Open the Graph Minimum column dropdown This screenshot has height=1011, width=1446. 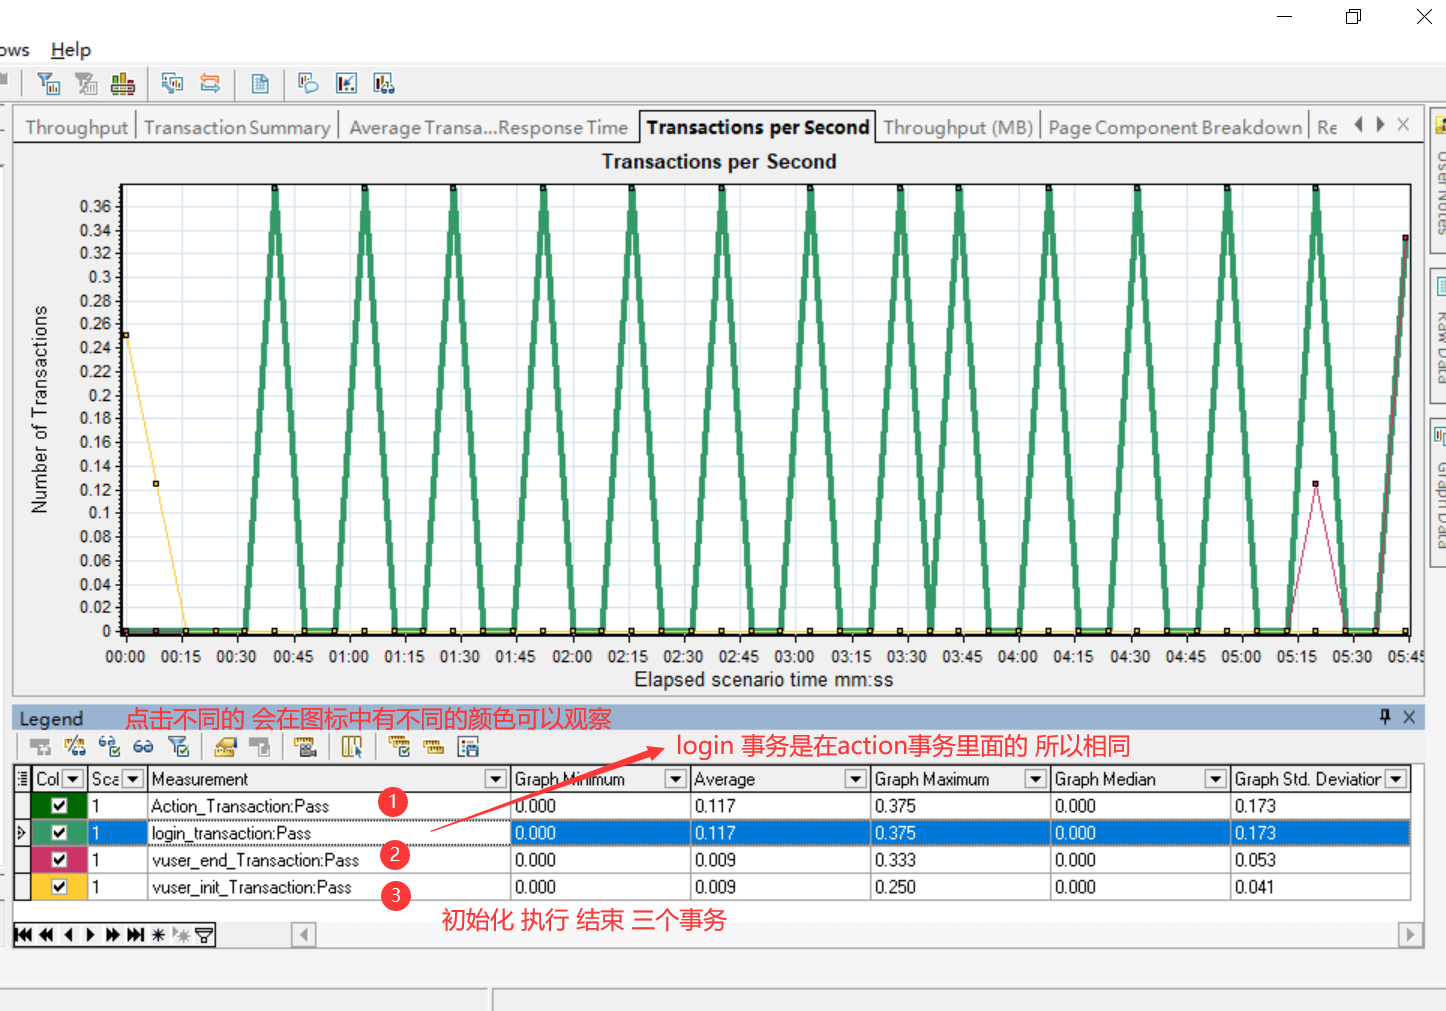click(676, 779)
